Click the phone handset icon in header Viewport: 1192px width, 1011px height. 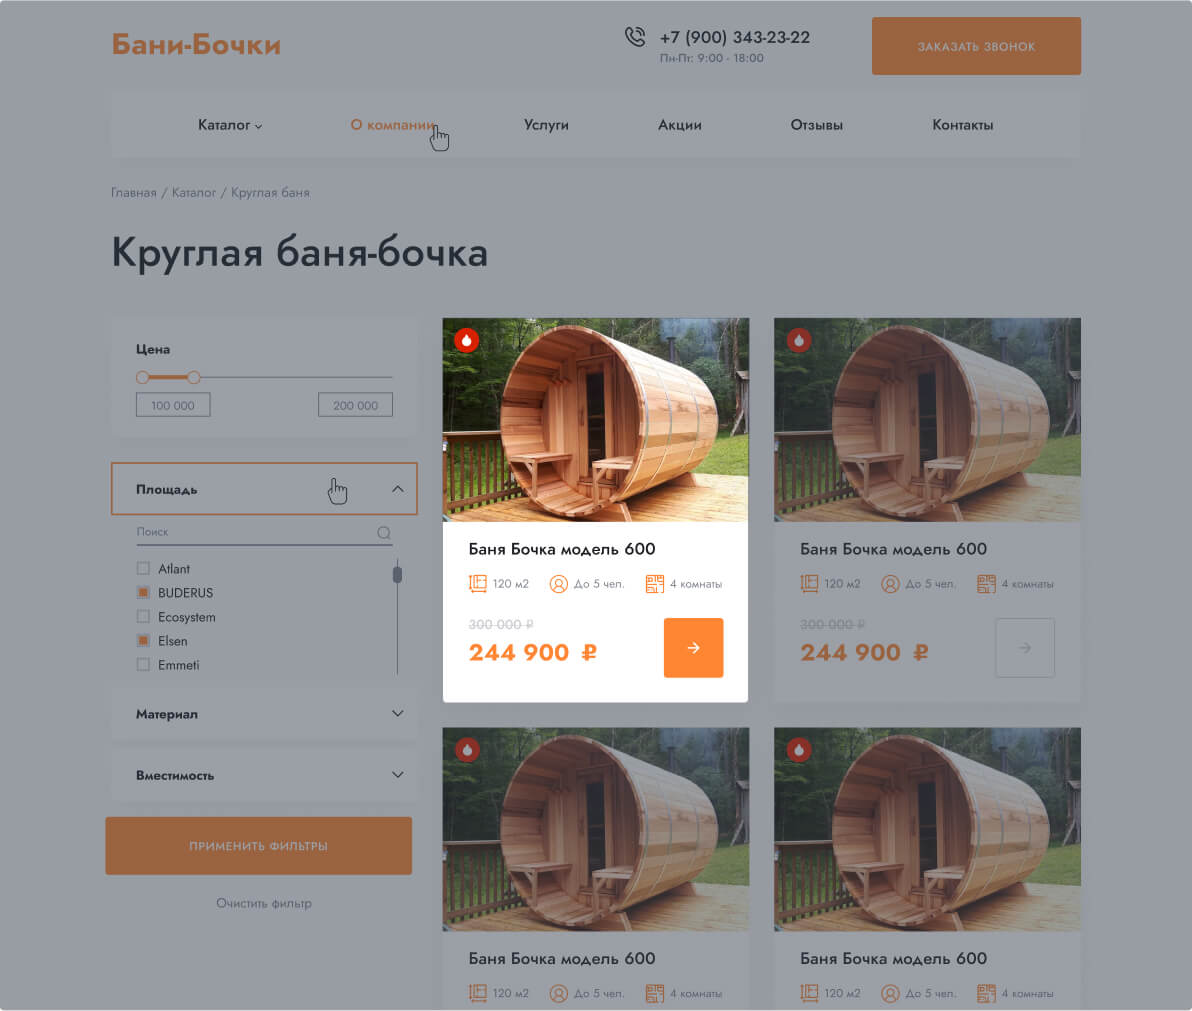[635, 36]
